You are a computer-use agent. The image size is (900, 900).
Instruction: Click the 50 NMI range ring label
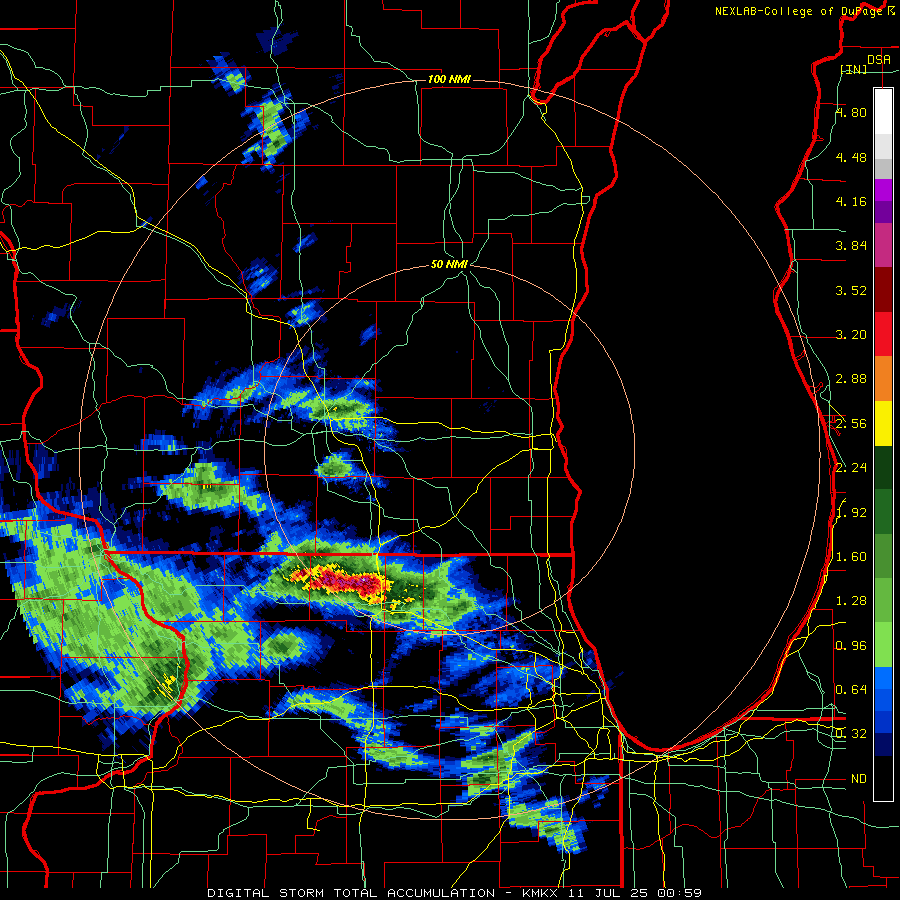(x=449, y=265)
